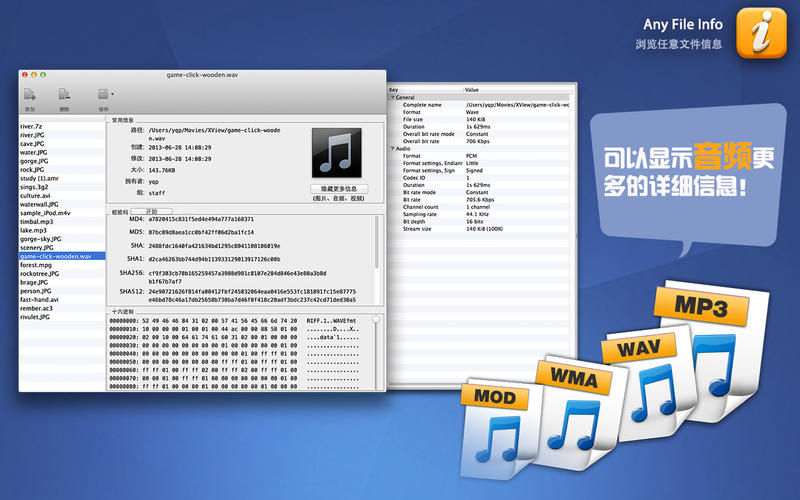The width and height of the screenshot is (800, 500).
Task: Click the group value staff
Action: (x=157, y=193)
